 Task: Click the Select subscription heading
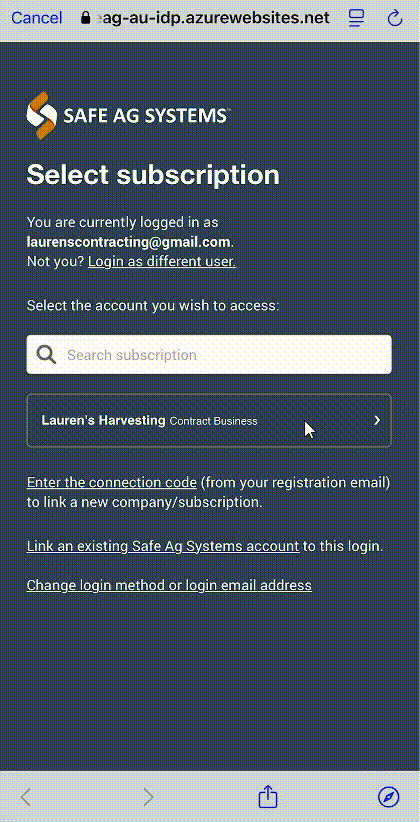click(x=153, y=176)
